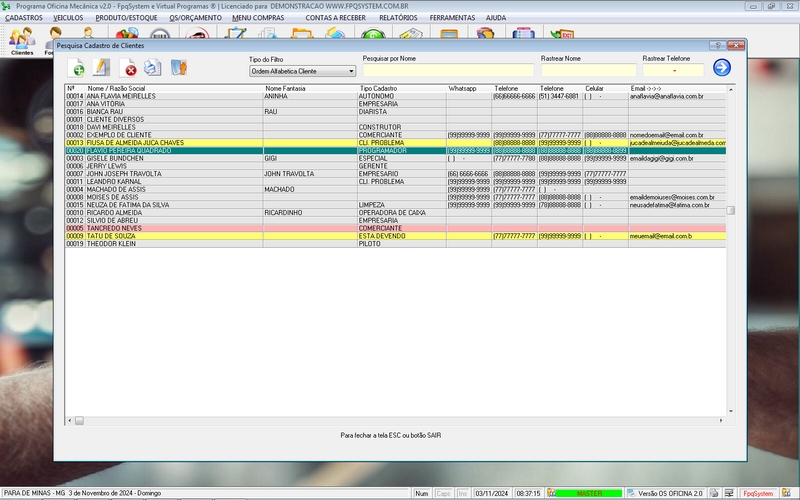The height and width of the screenshot is (500, 800).
Task: Select row LEANDRO KARNAL
Action: [395, 182]
